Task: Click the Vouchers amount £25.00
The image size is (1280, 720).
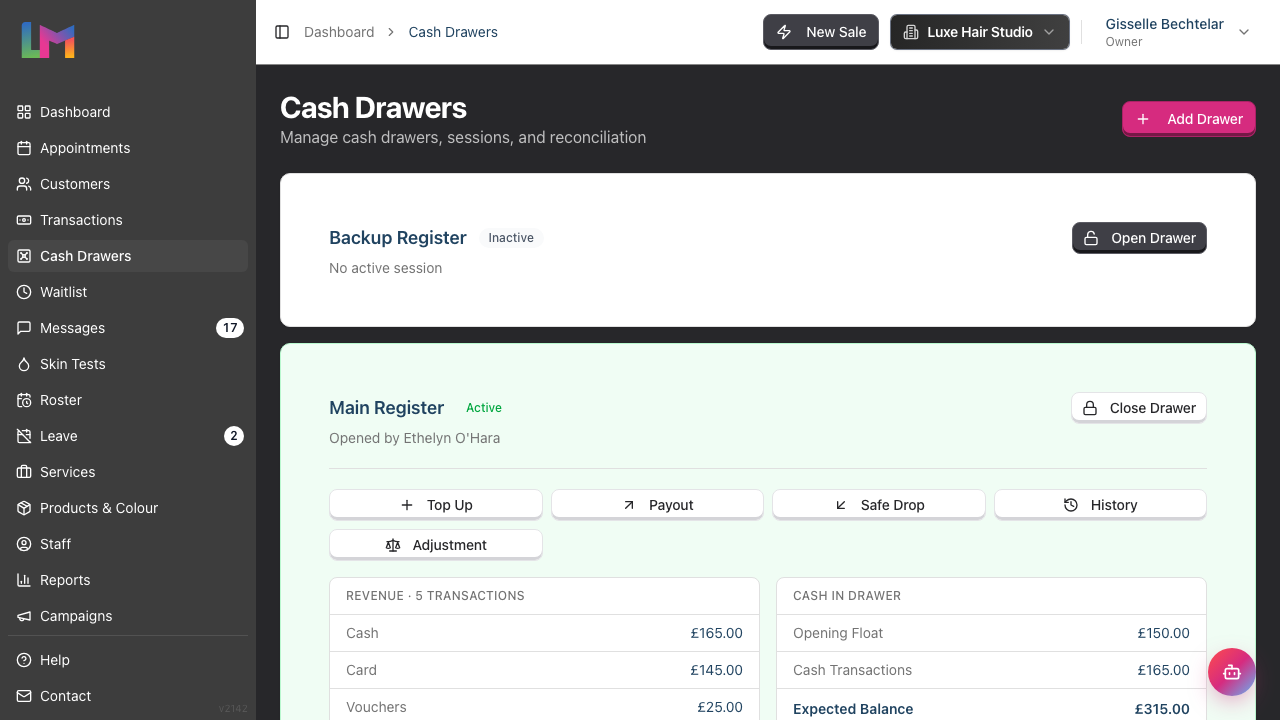Action: pos(720,707)
